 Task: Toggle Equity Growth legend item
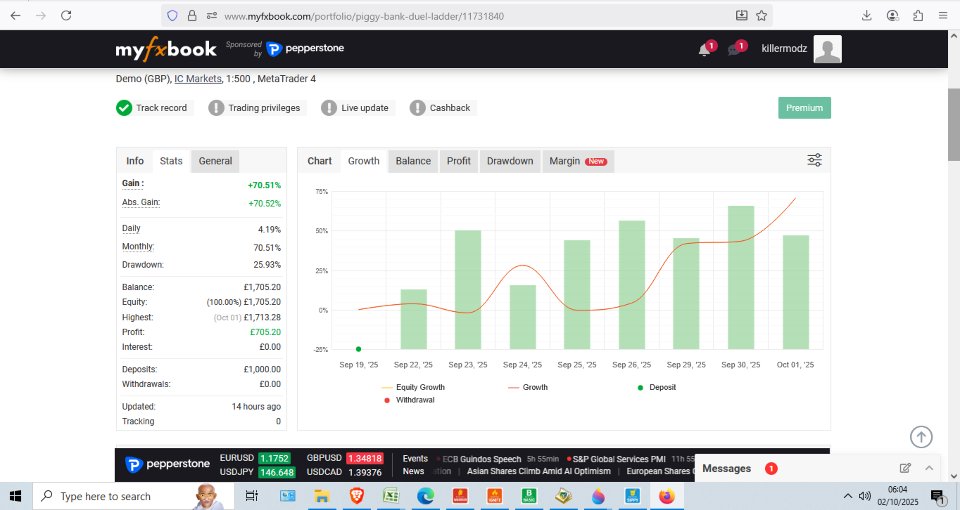click(x=413, y=387)
